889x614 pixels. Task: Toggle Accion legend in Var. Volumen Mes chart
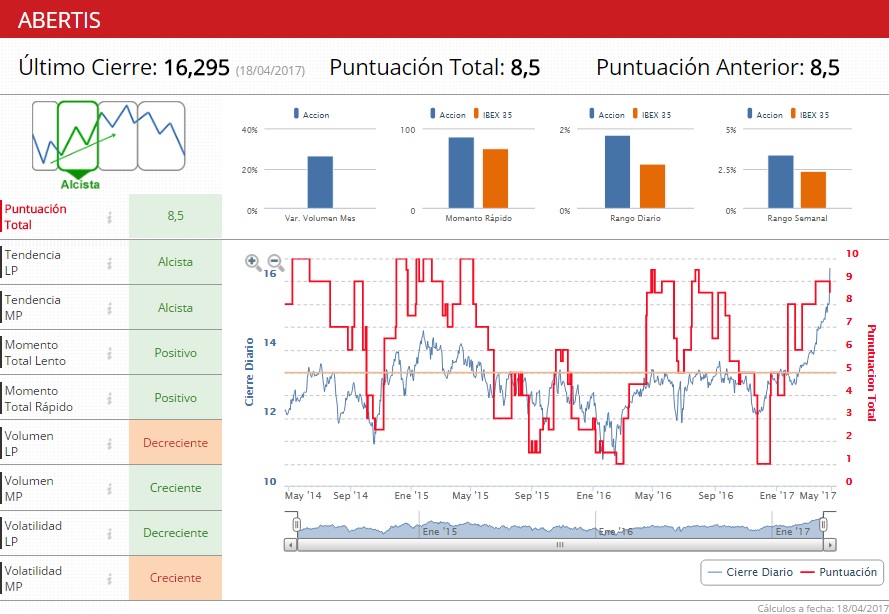click(x=311, y=114)
